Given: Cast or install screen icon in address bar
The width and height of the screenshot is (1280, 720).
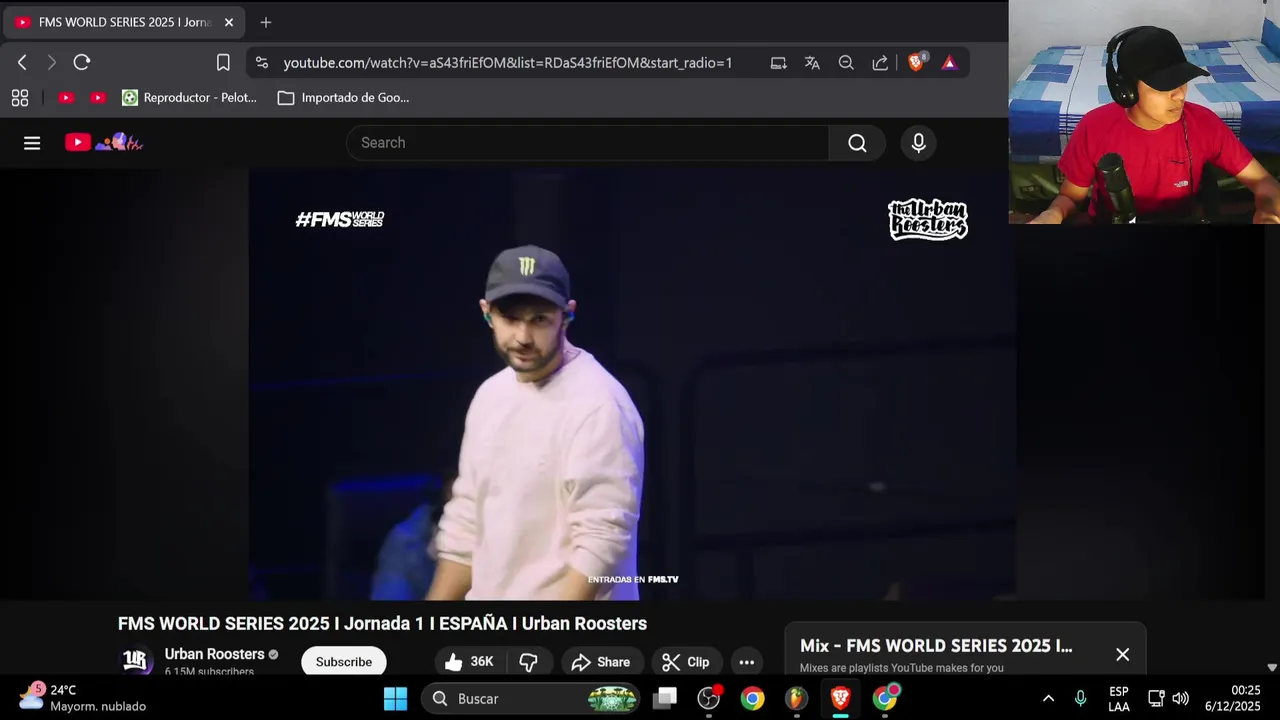Looking at the screenshot, I should (778, 63).
